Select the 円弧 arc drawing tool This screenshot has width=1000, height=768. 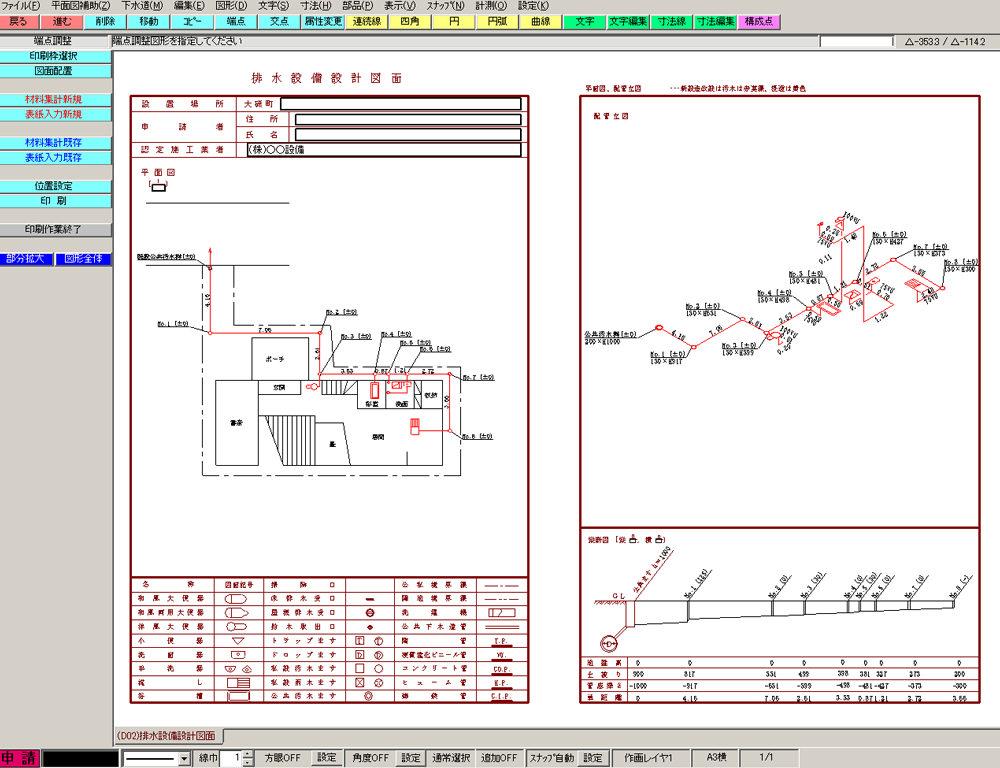(x=497, y=22)
